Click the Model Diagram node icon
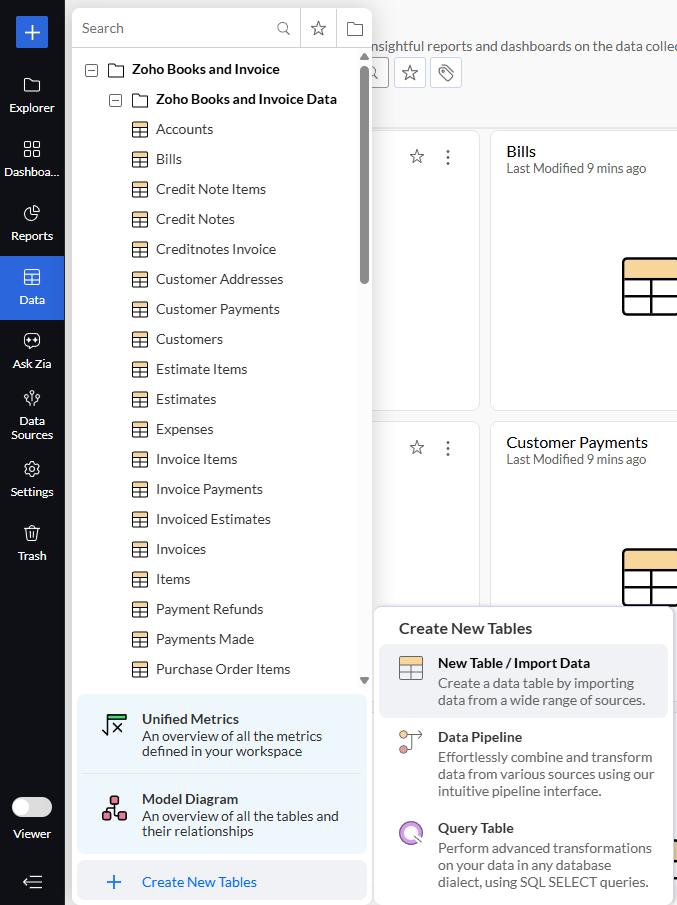 [x=114, y=808]
